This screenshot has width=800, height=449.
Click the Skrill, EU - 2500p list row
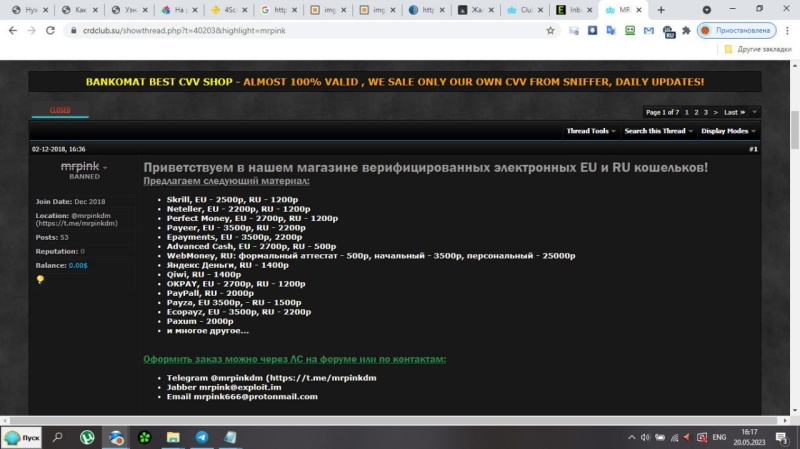coord(232,199)
